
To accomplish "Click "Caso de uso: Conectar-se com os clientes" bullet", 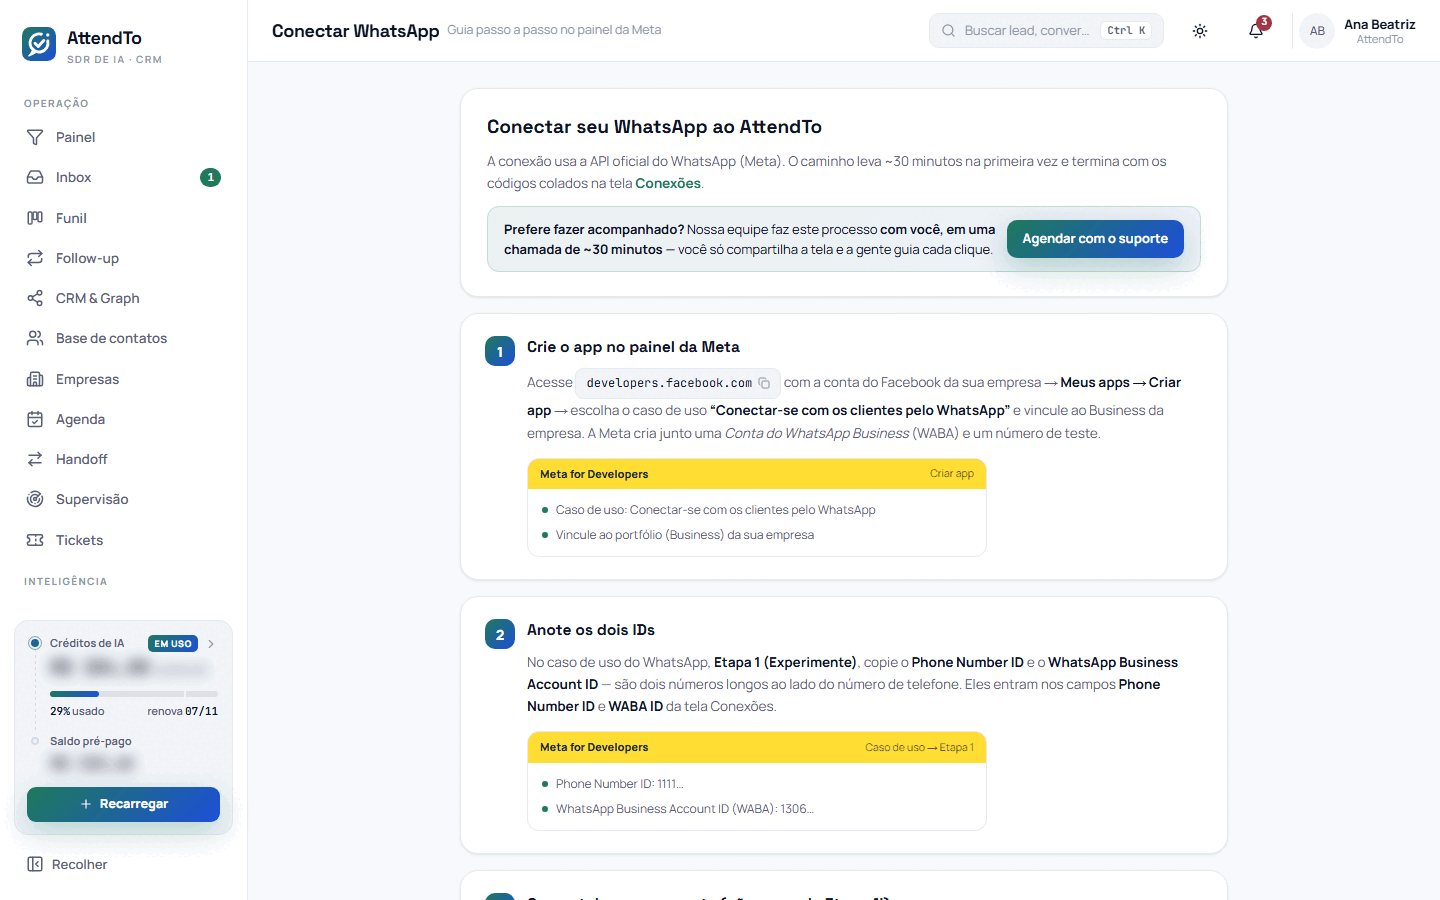I will pos(716,510).
